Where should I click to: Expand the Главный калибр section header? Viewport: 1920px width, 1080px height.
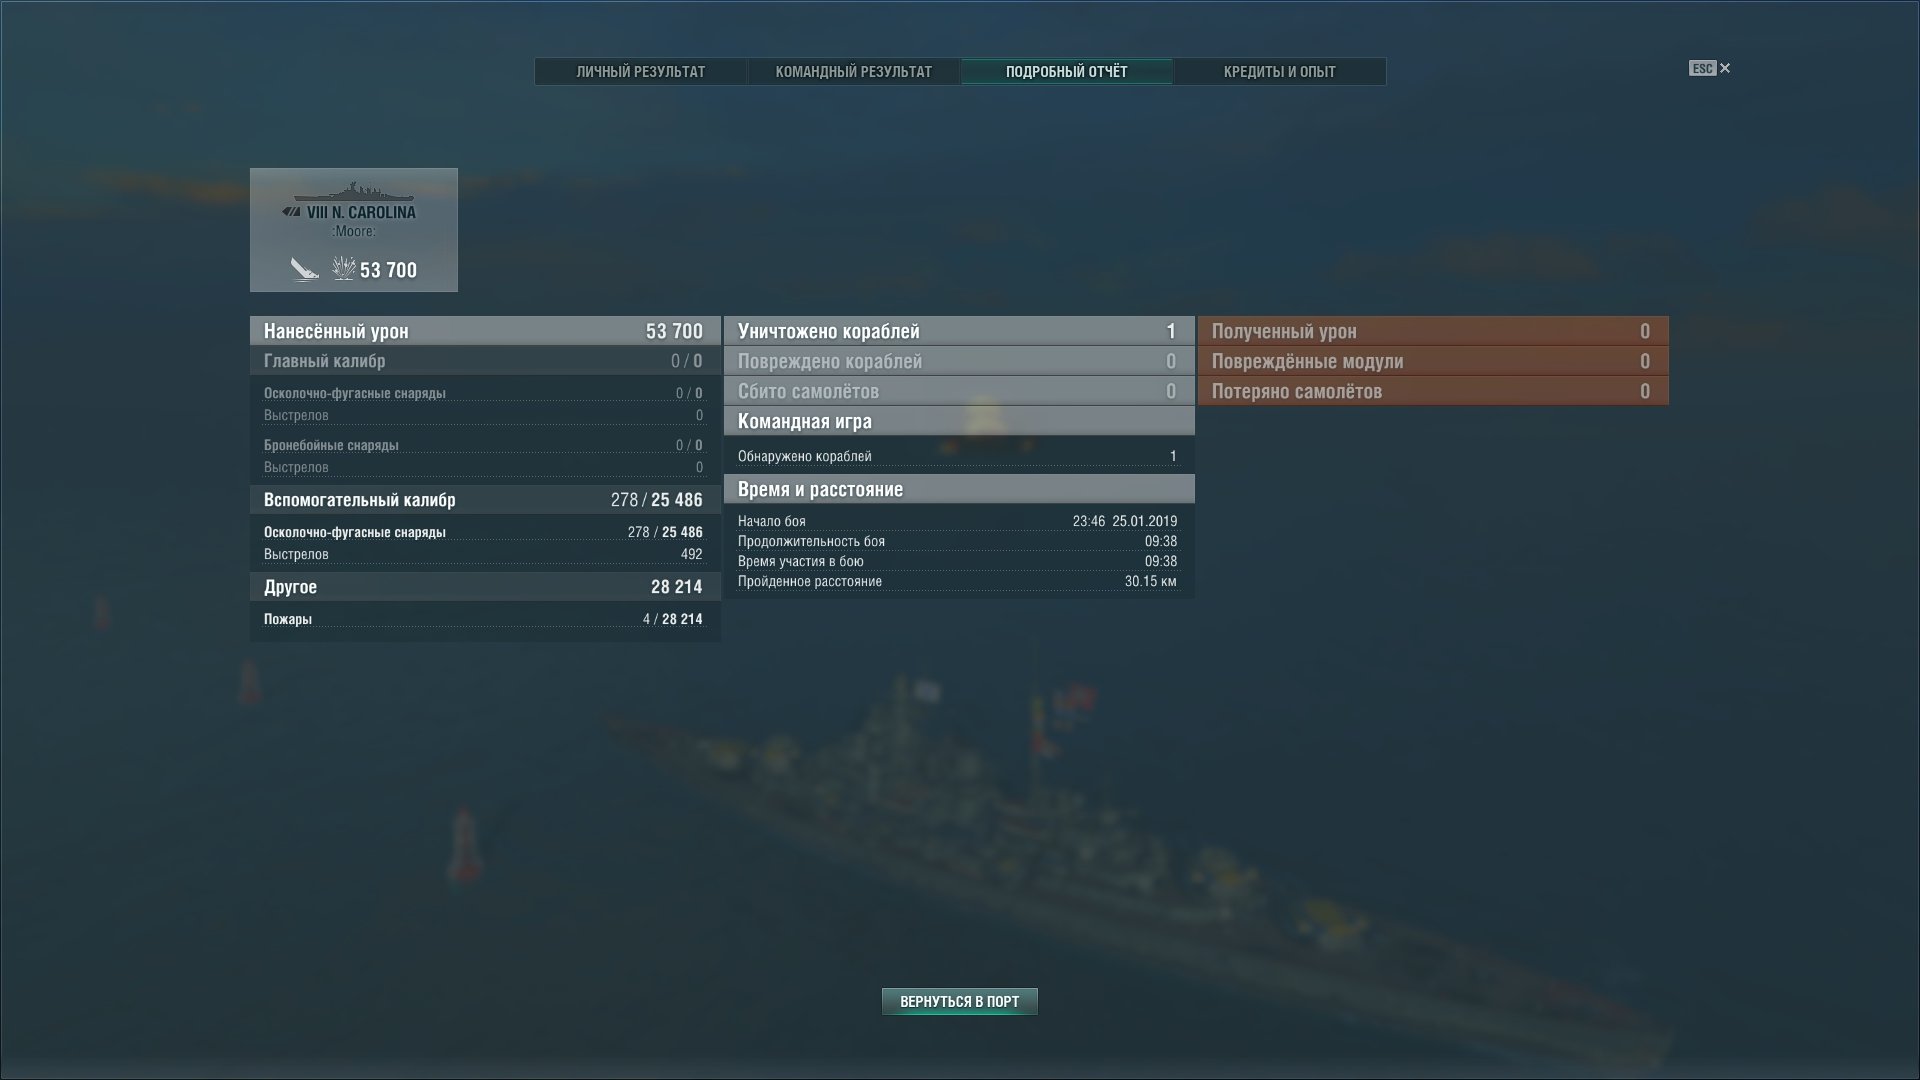point(485,361)
